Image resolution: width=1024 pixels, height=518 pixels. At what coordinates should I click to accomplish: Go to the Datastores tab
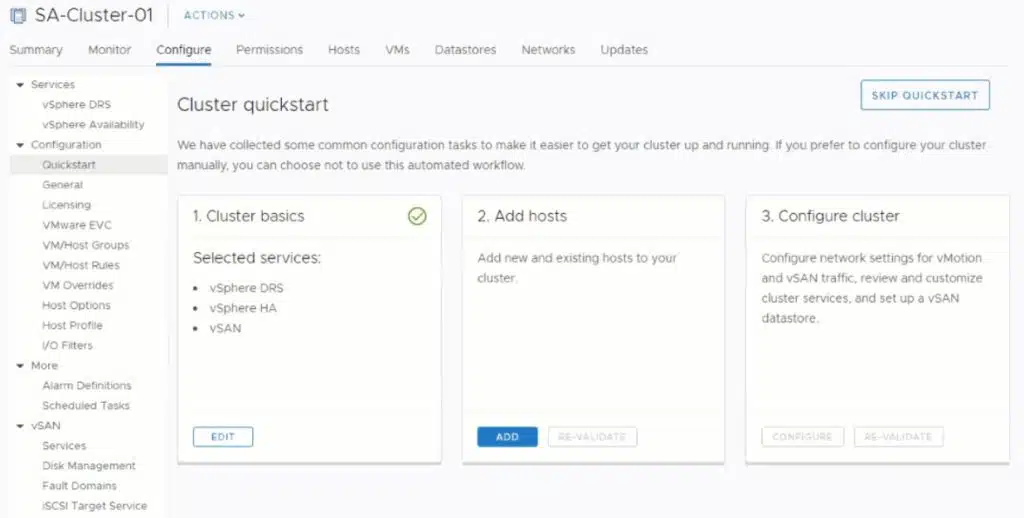(x=465, y=50)
